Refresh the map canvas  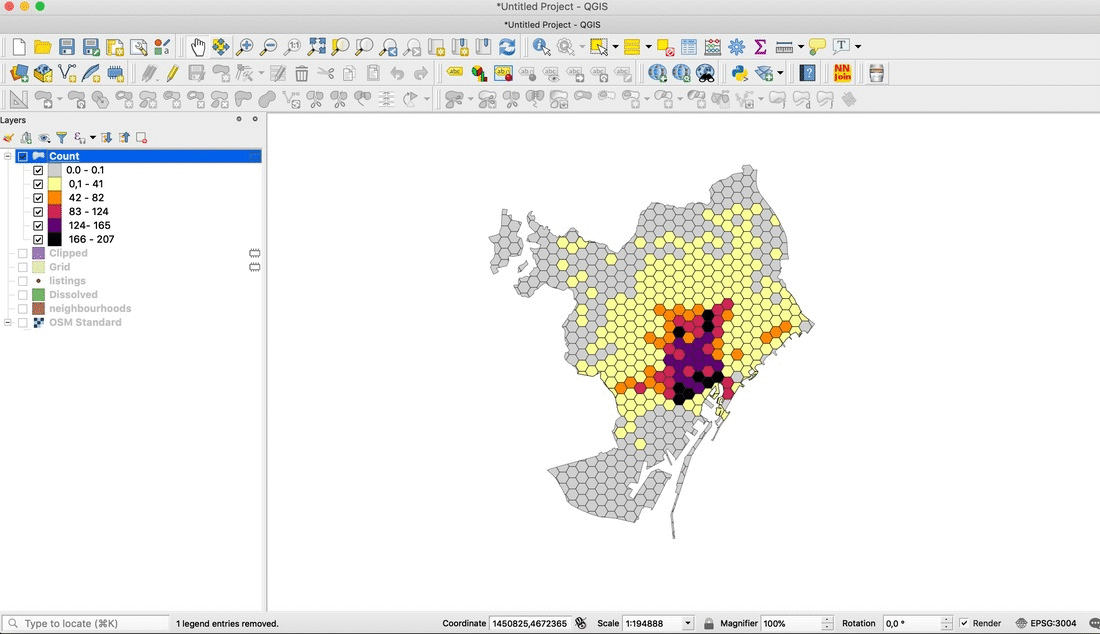pyautogui.click(x=507, y=47)
